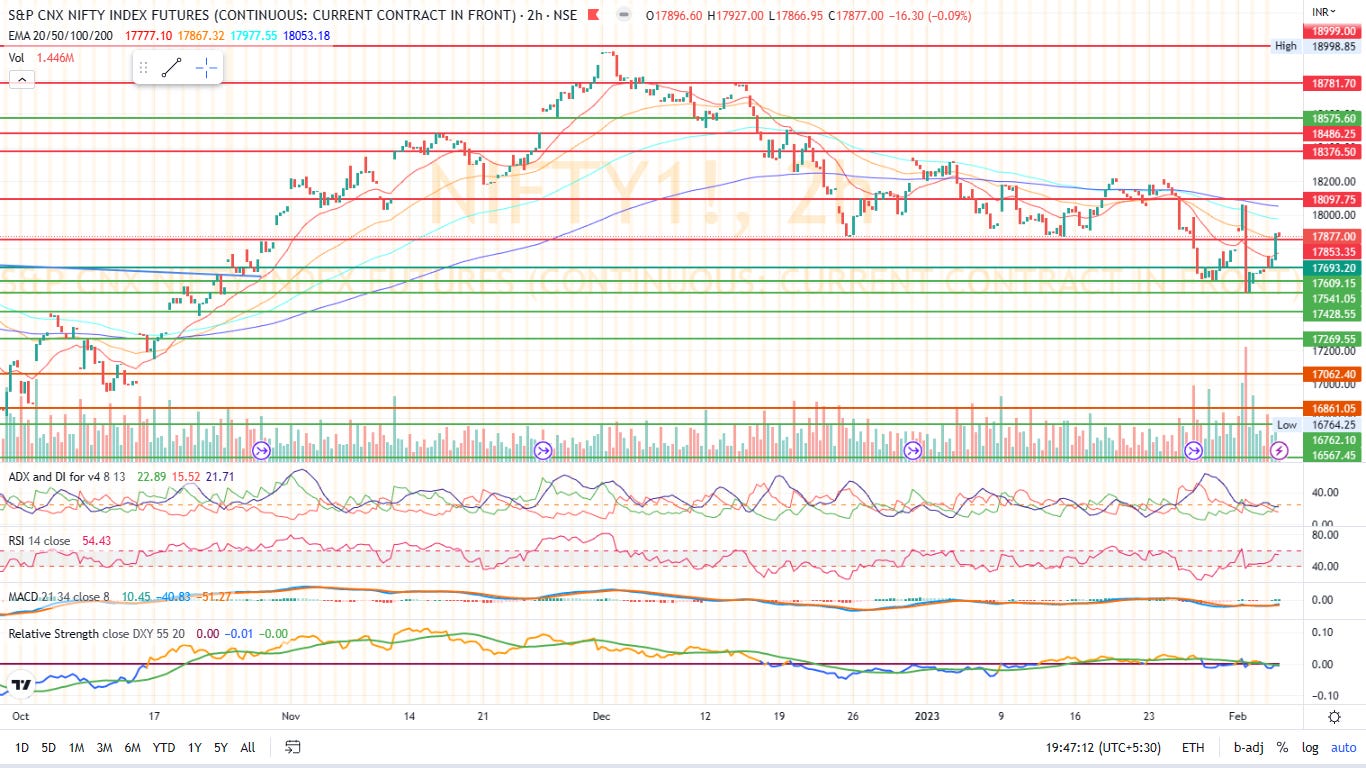Click the event marker near late January

[1194, 451]
